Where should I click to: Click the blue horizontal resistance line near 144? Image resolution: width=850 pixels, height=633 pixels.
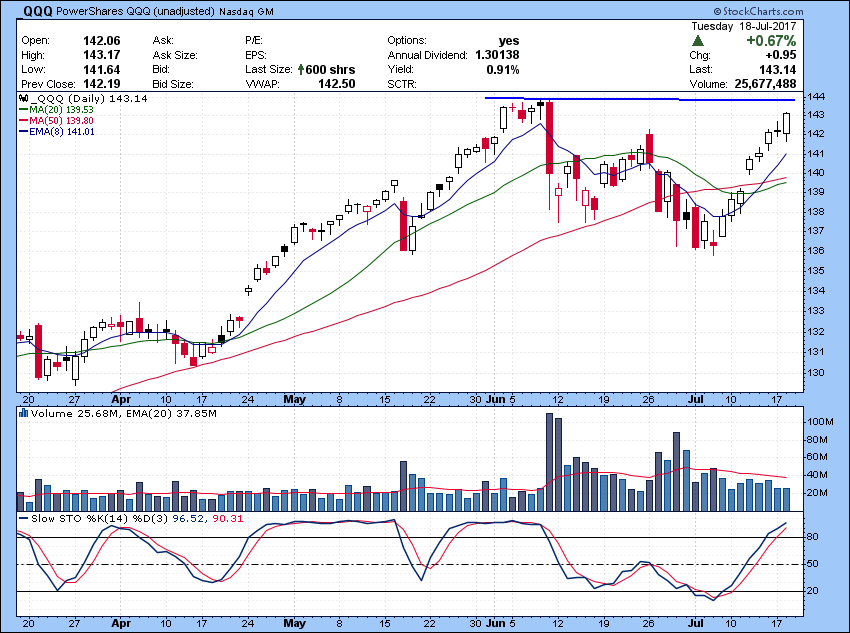(640, 99)
